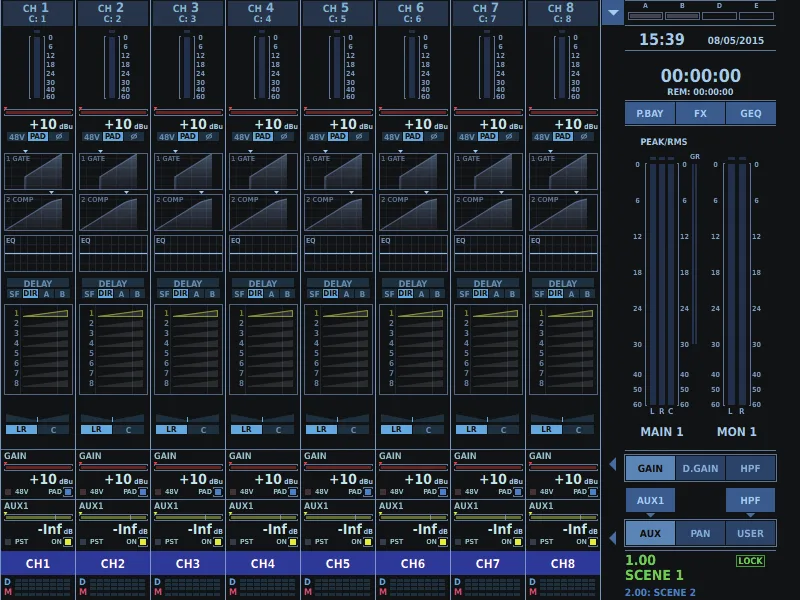Viewport: 800px width, 600px height.
Task: Open the FX tab
Action: click(701, 113)
